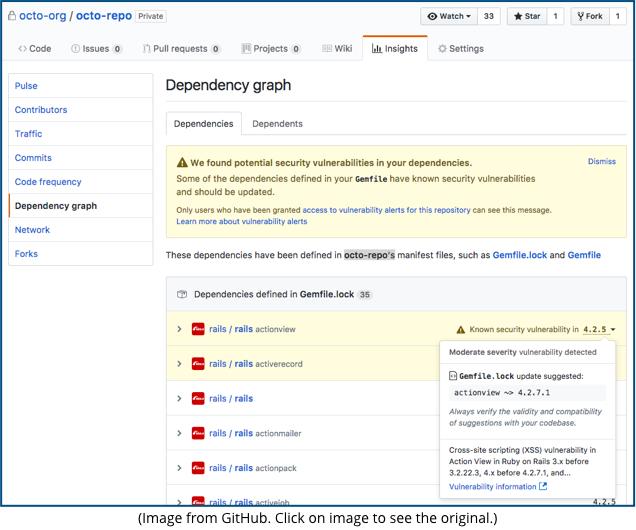Open the octo-repo repository link
Viewport: 636px width, 530px height.
click(104, 16)
